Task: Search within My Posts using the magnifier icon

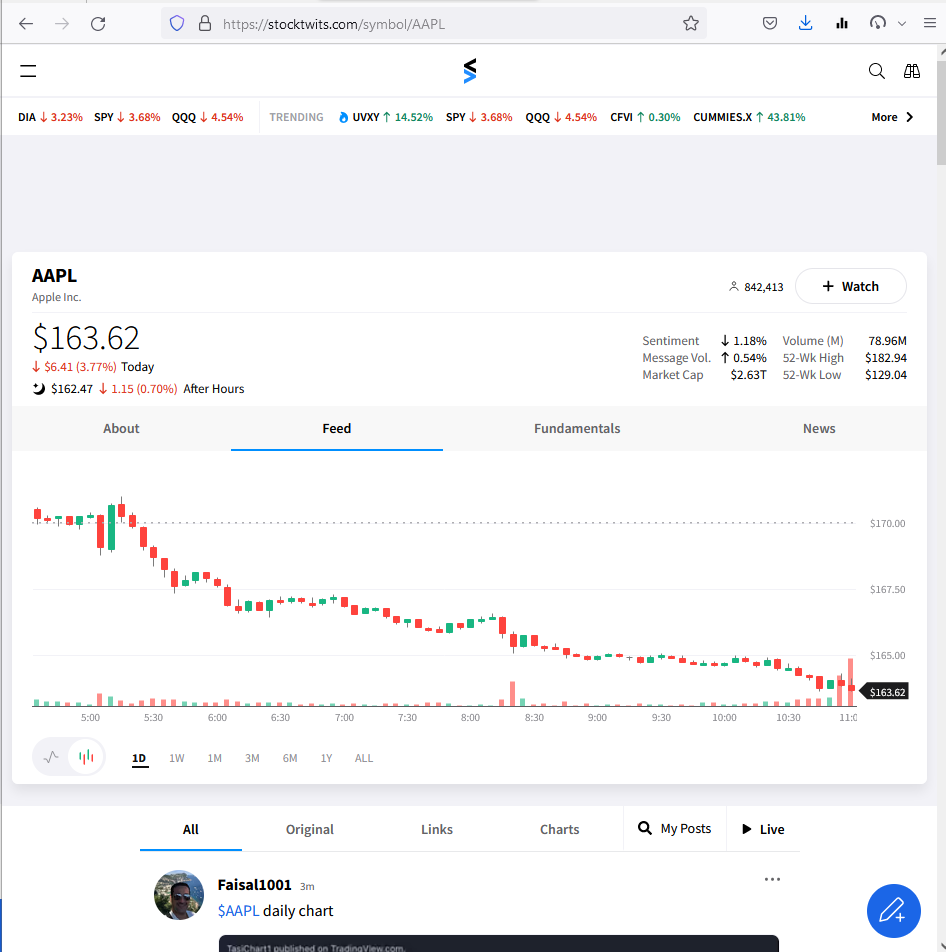Action: pos(645,829)
